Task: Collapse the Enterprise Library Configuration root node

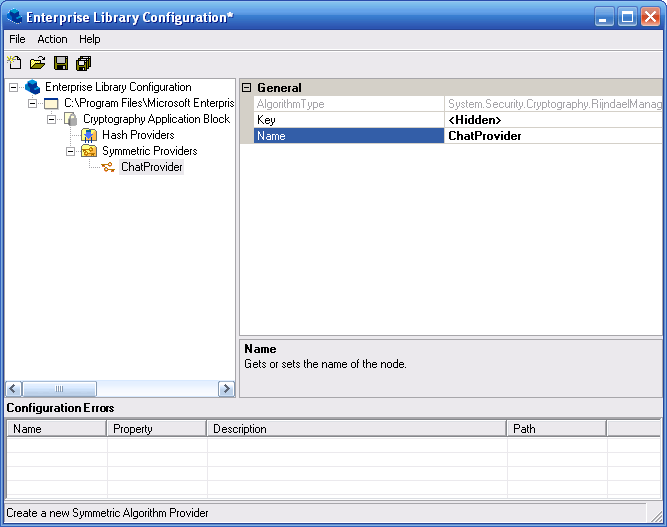Action: click(x=14, y=87)
